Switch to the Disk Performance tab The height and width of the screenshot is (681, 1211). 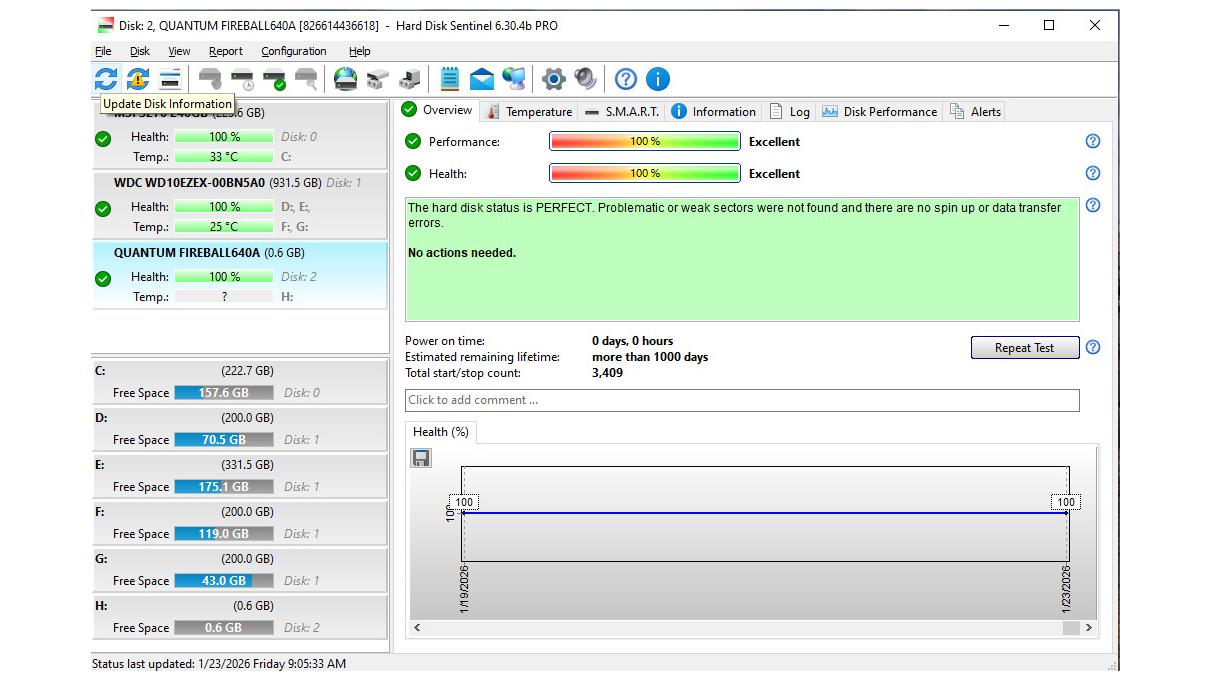point(880,112)
